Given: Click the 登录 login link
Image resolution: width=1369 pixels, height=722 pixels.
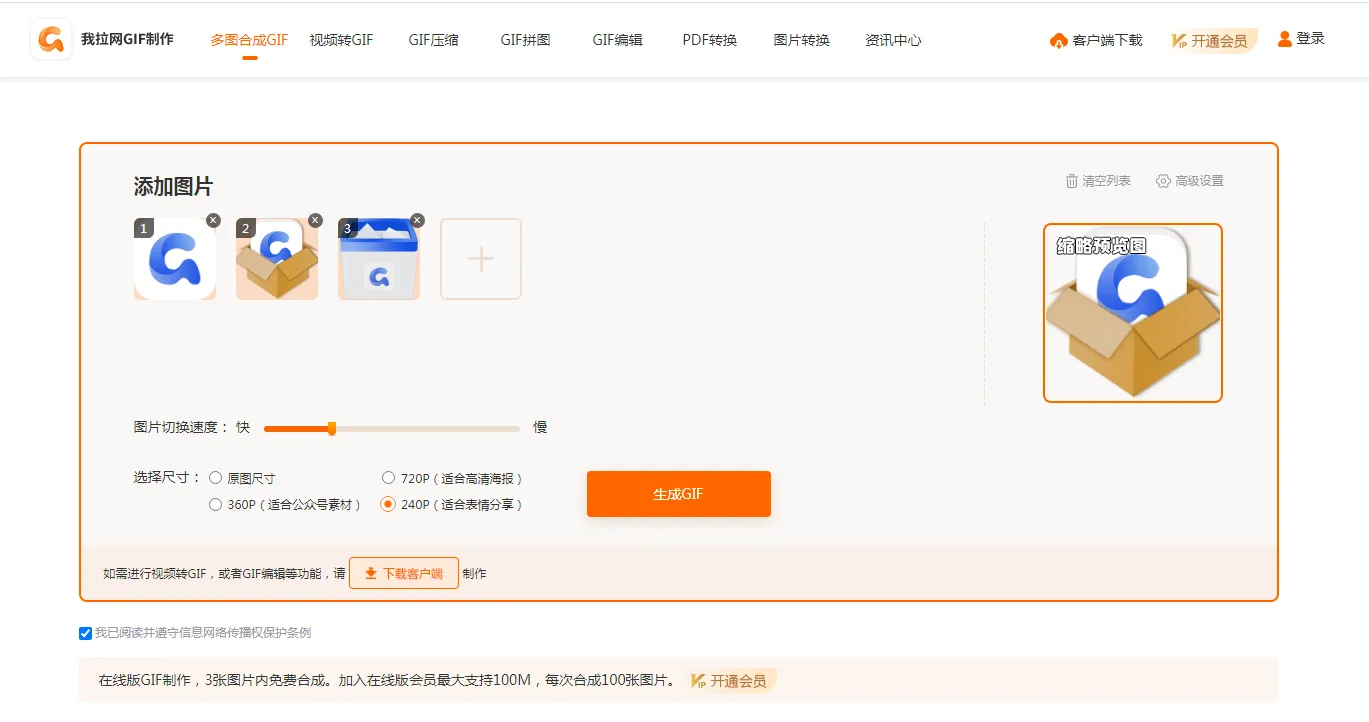Looking at the screenshot, I should click(x=1301, y=39).
